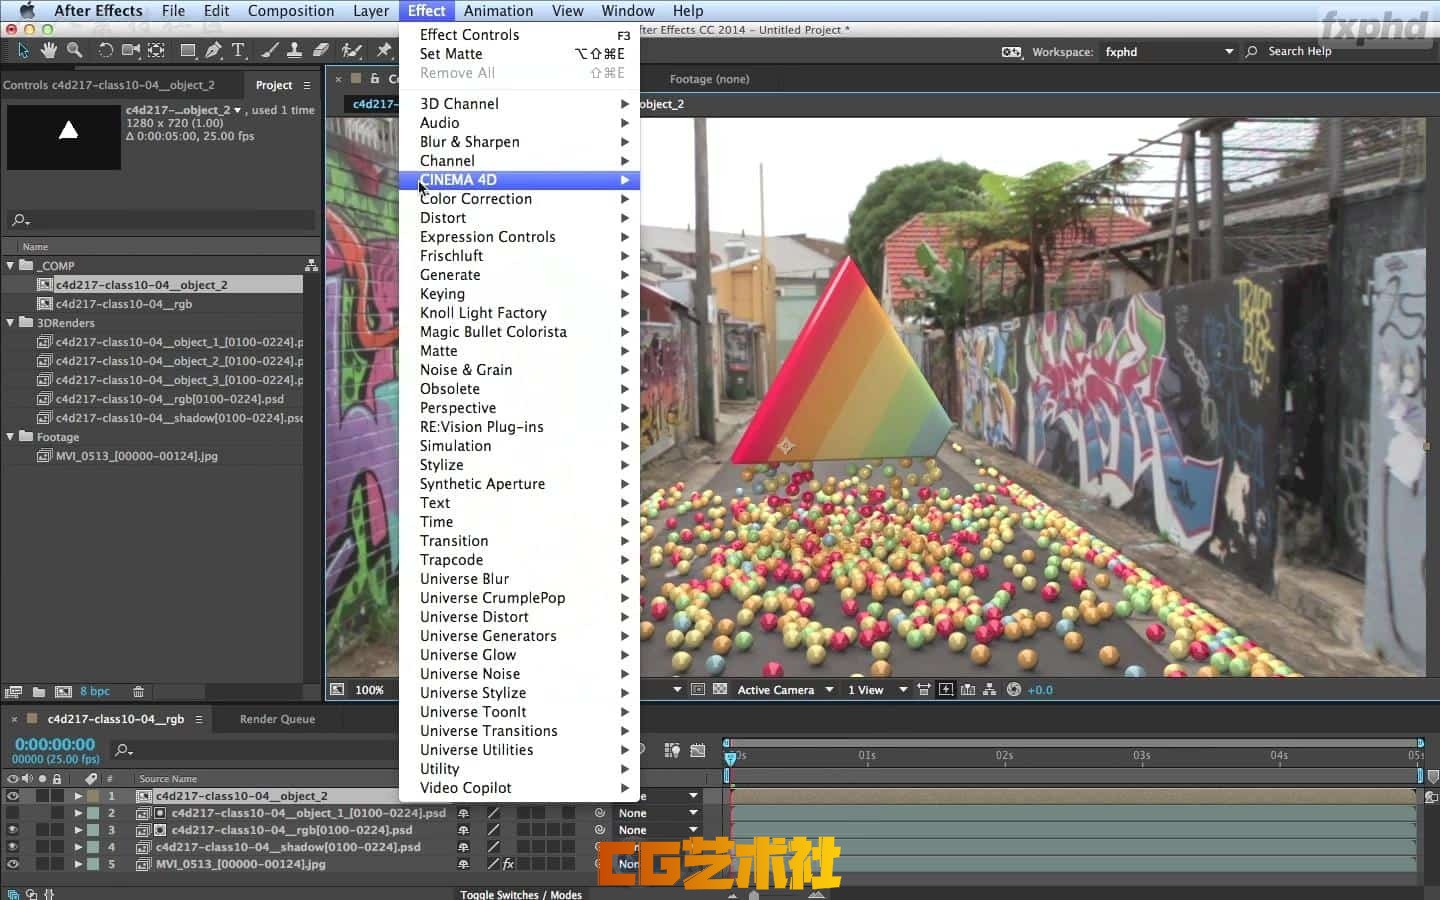
Task: Hide layer 3 rgb psd with eye toggle
Action: coord(13,830)
